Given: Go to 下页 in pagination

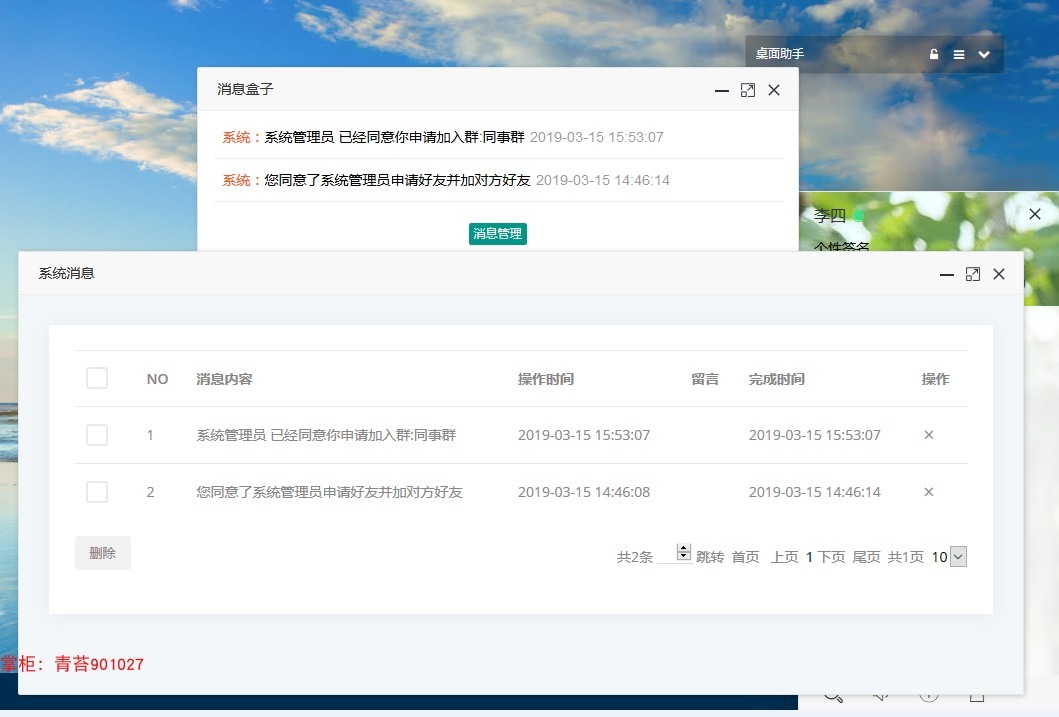Looking at the screenshot, I should pos(831,557).
